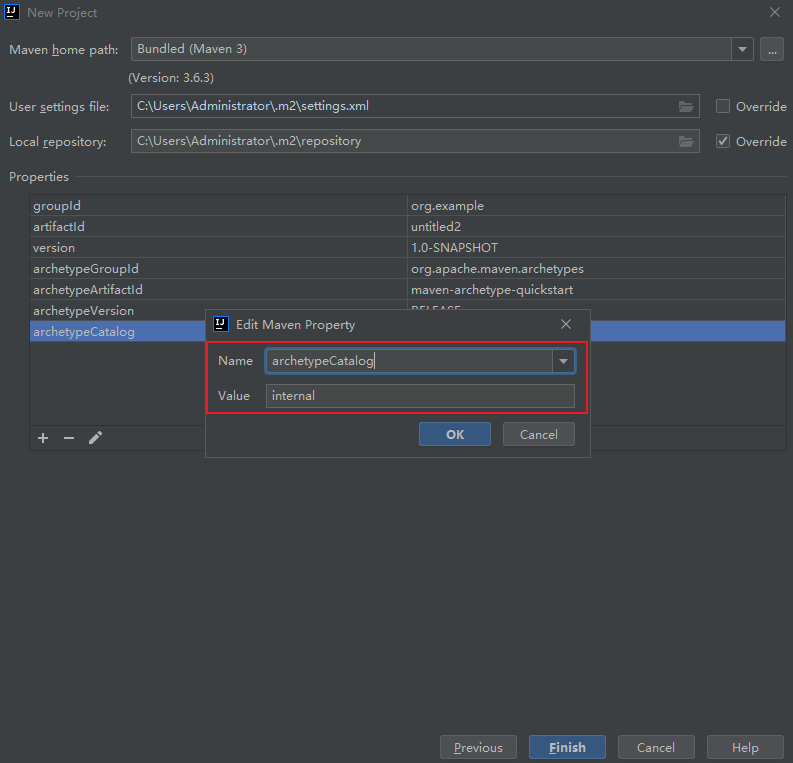Browse for local repository folder icon
Image resolution: width=793 pixels, height=763 pixels.
[x=686, y=142]
